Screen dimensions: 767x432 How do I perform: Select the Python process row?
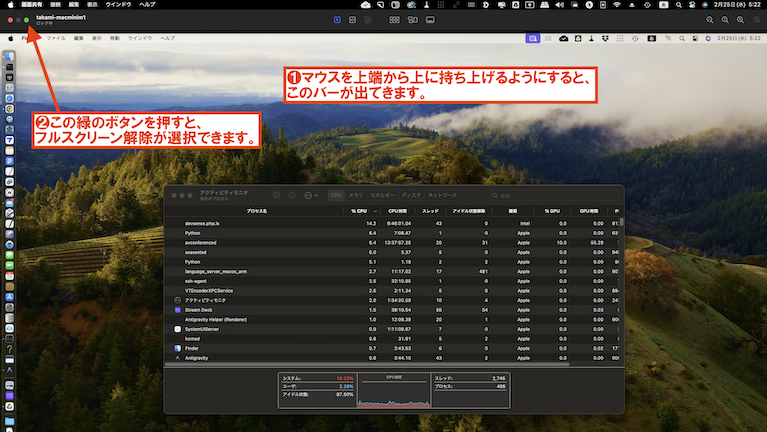[200, 232]
